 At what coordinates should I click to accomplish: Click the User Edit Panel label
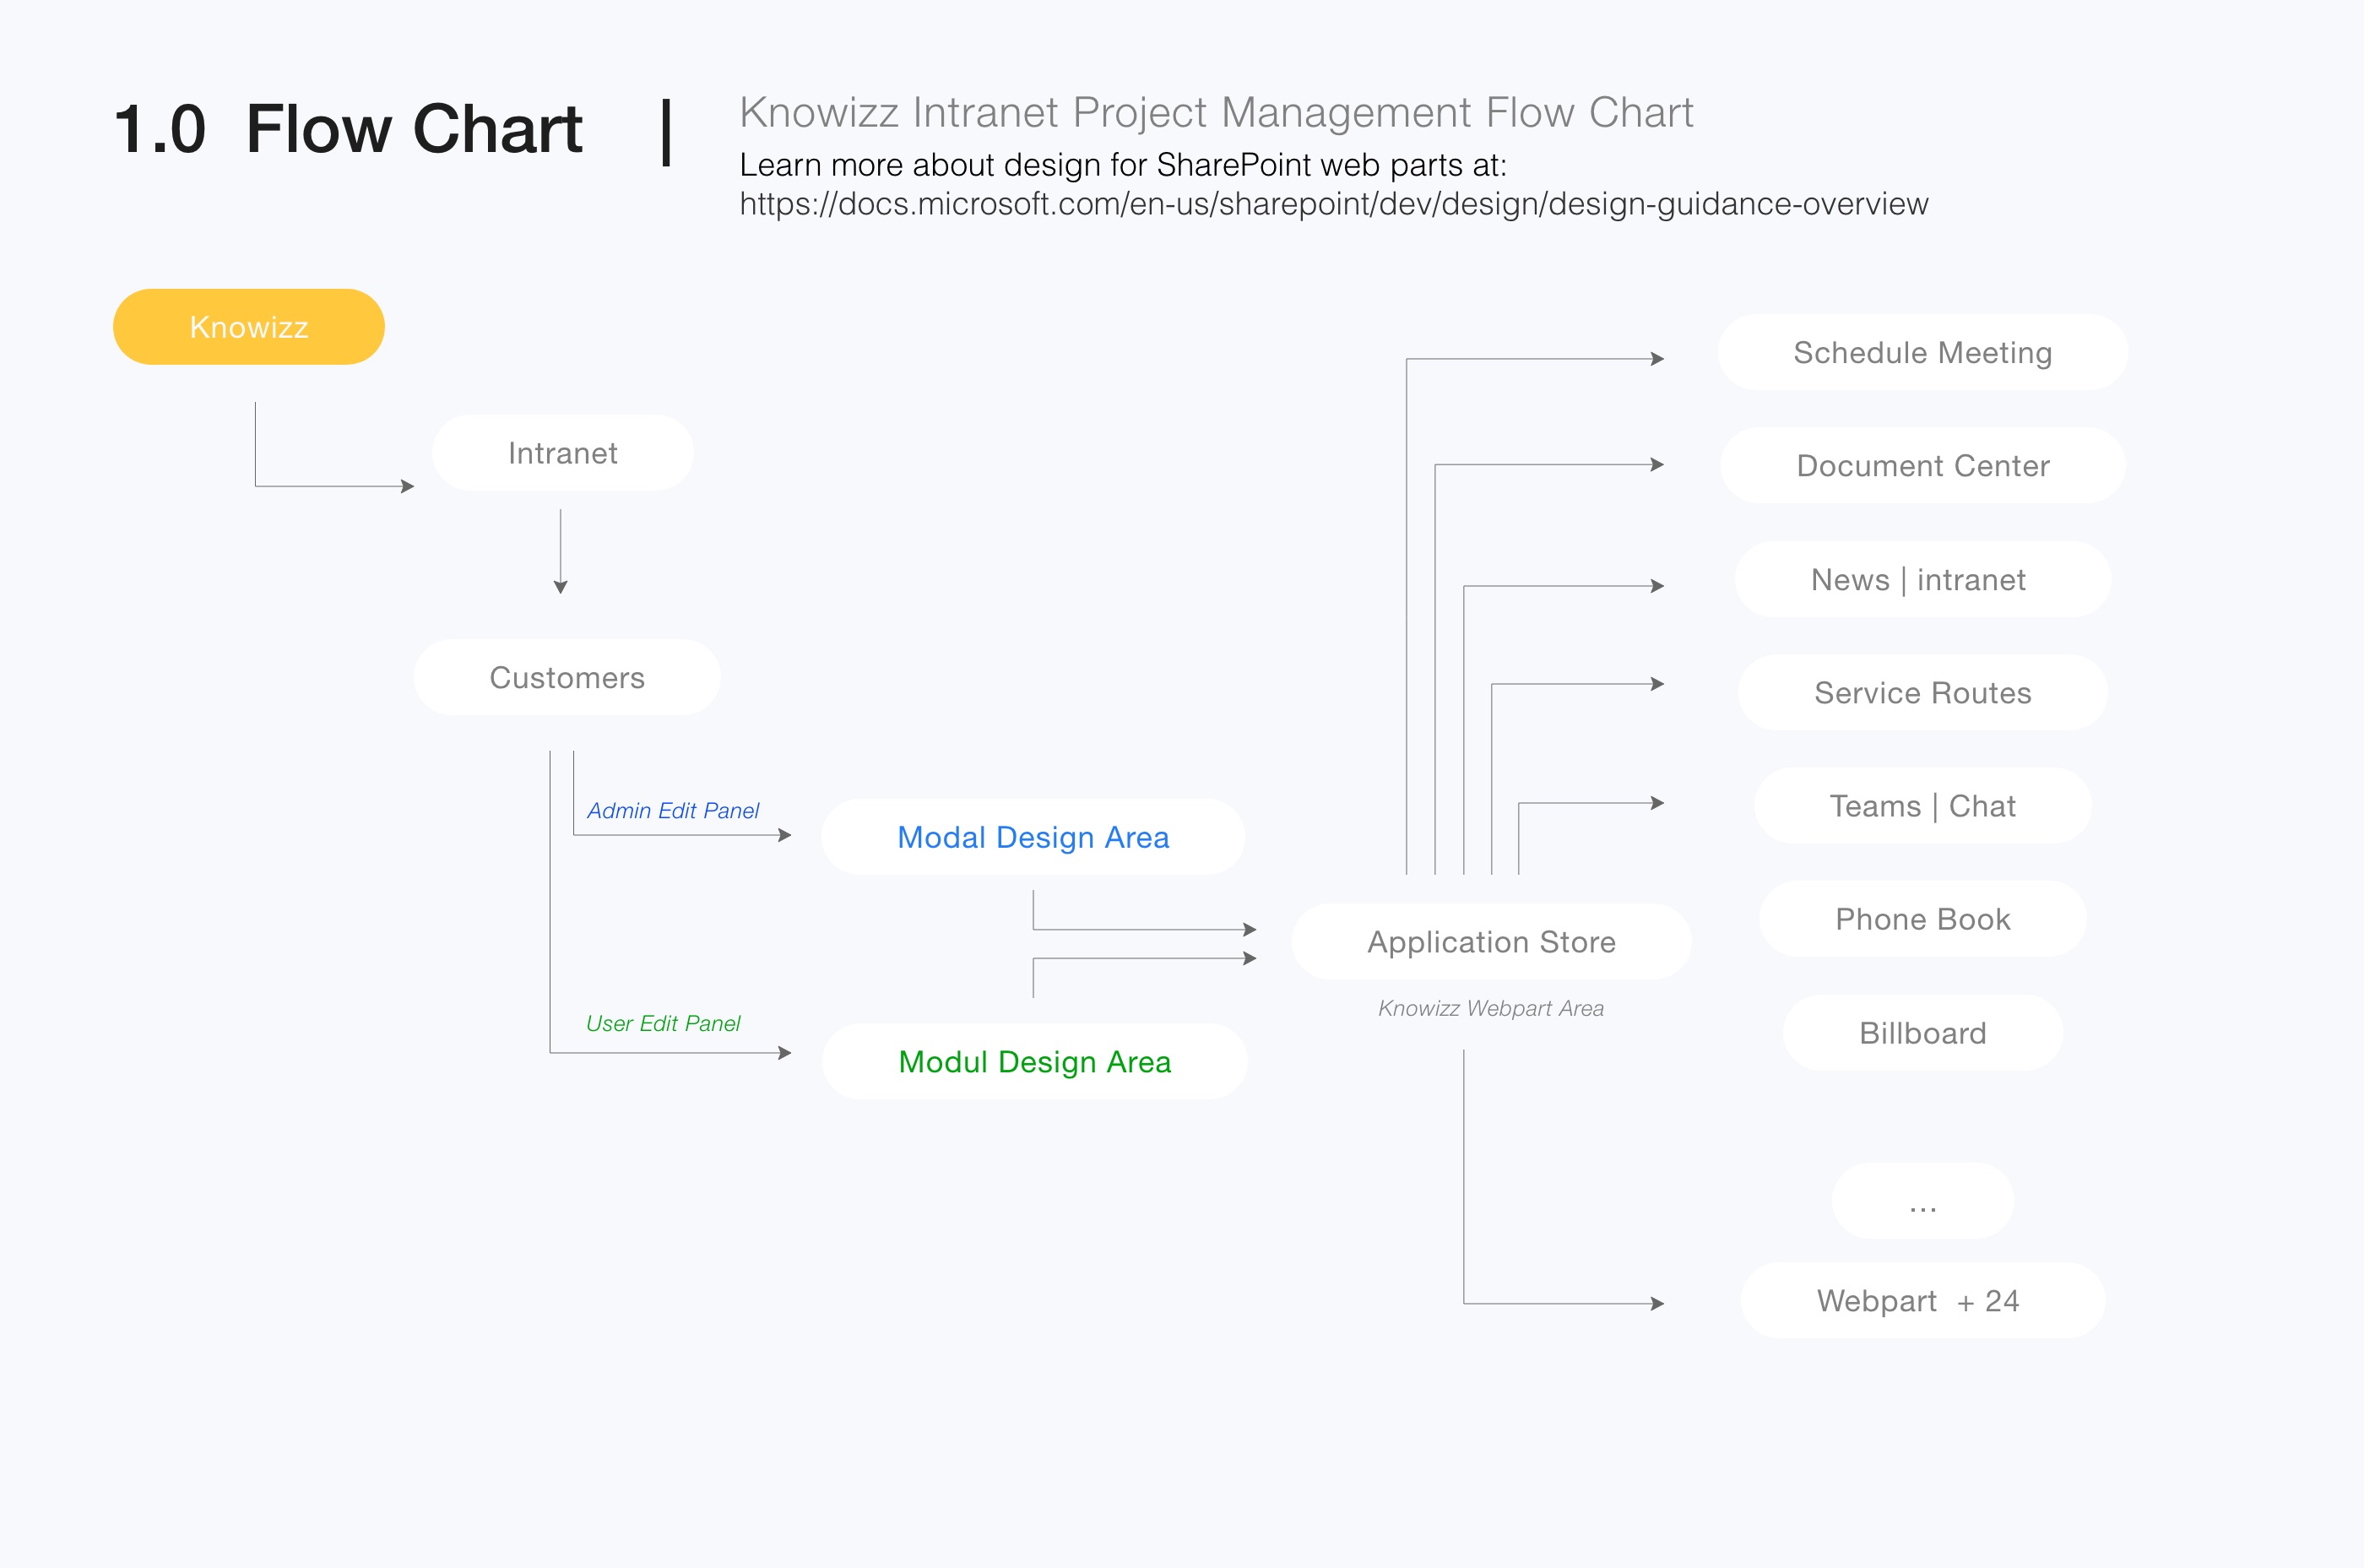point(663,1024)
